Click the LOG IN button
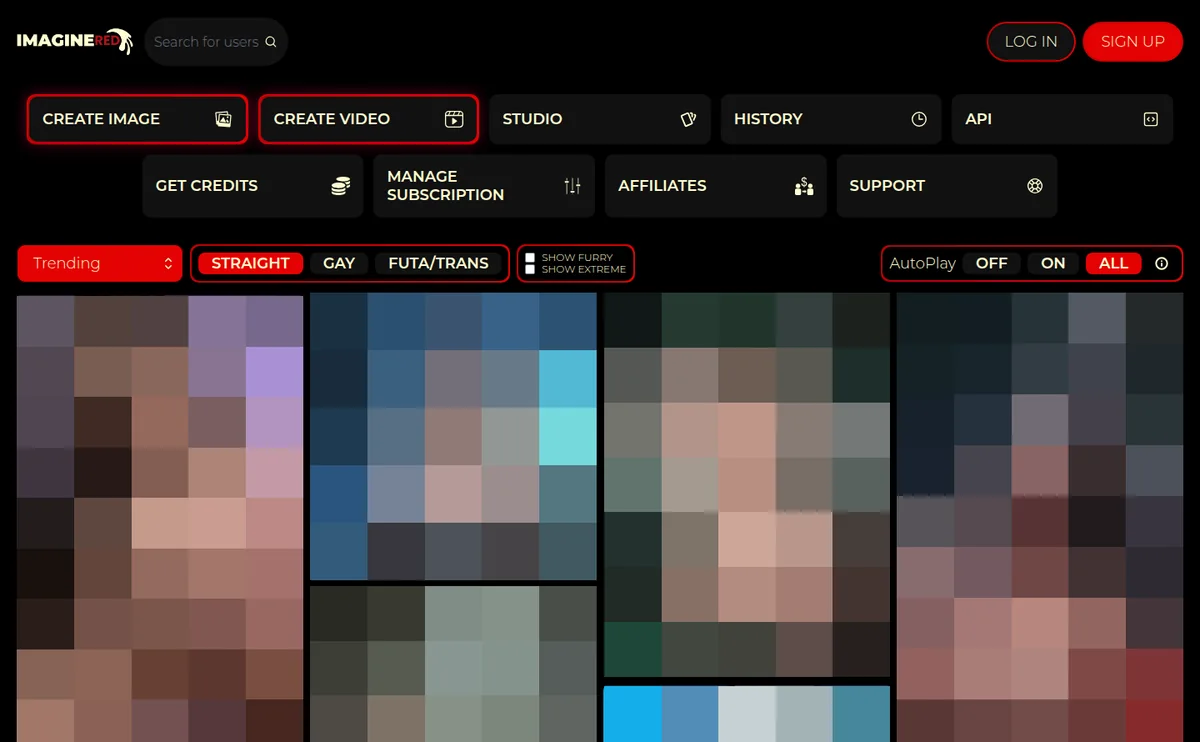Image resolution: width=1200 pixels, height=742 pixels. (1031, 42)
